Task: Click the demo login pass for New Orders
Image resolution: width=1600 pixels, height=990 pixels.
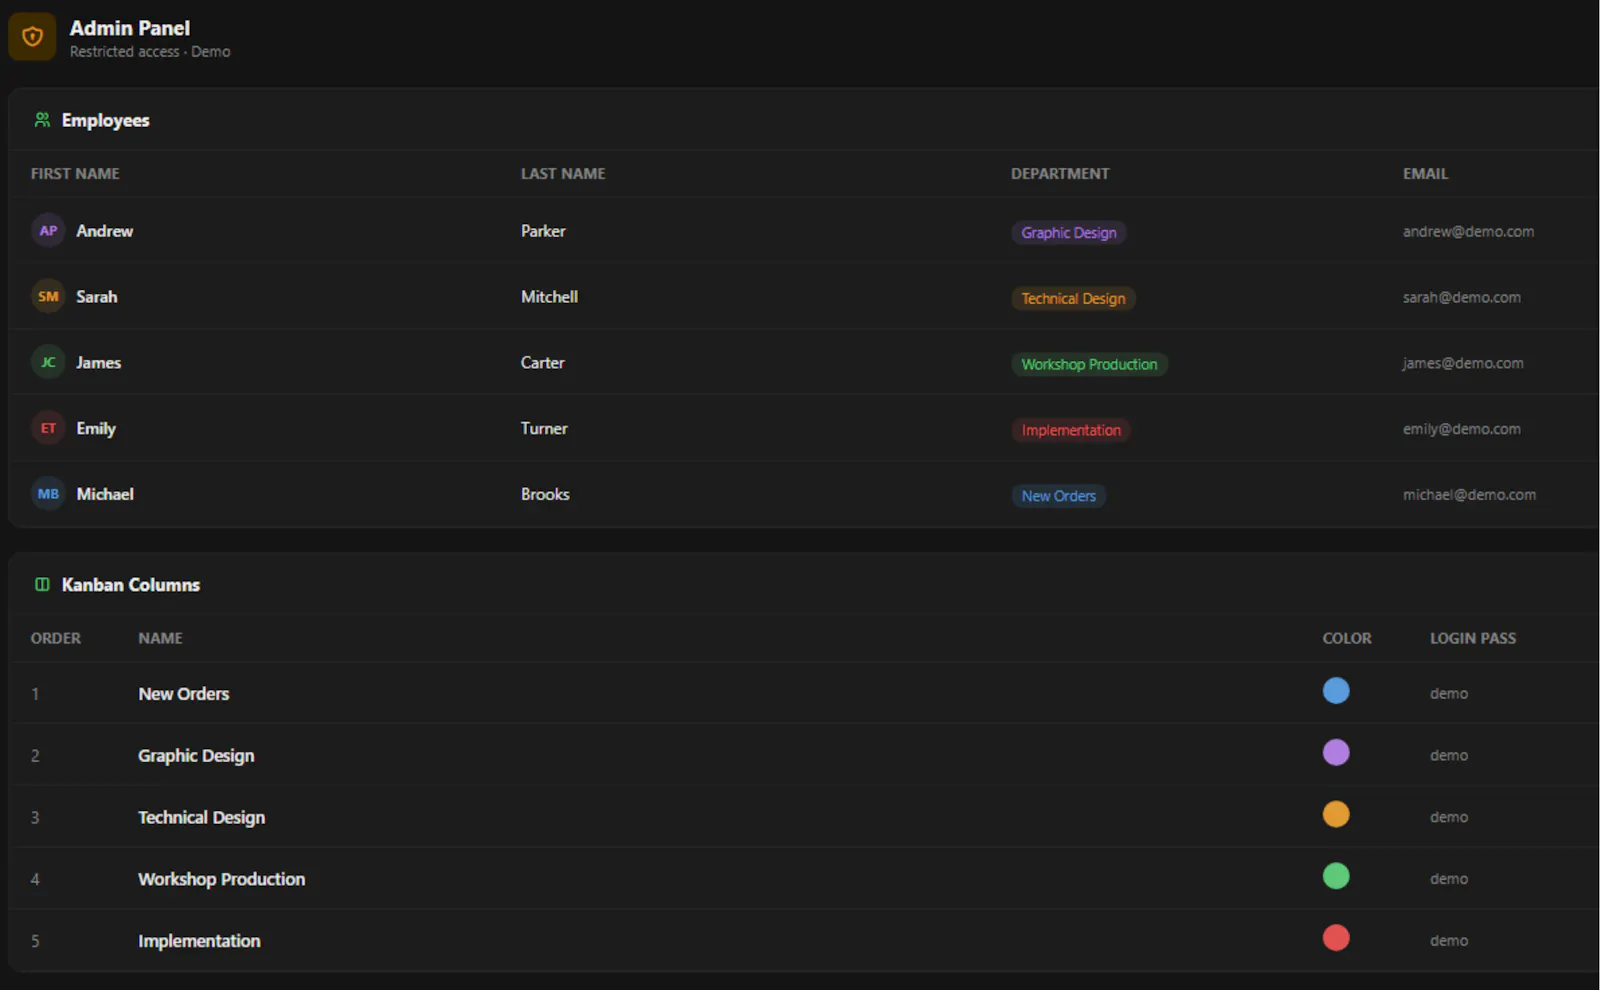Action: point(1448,694)
